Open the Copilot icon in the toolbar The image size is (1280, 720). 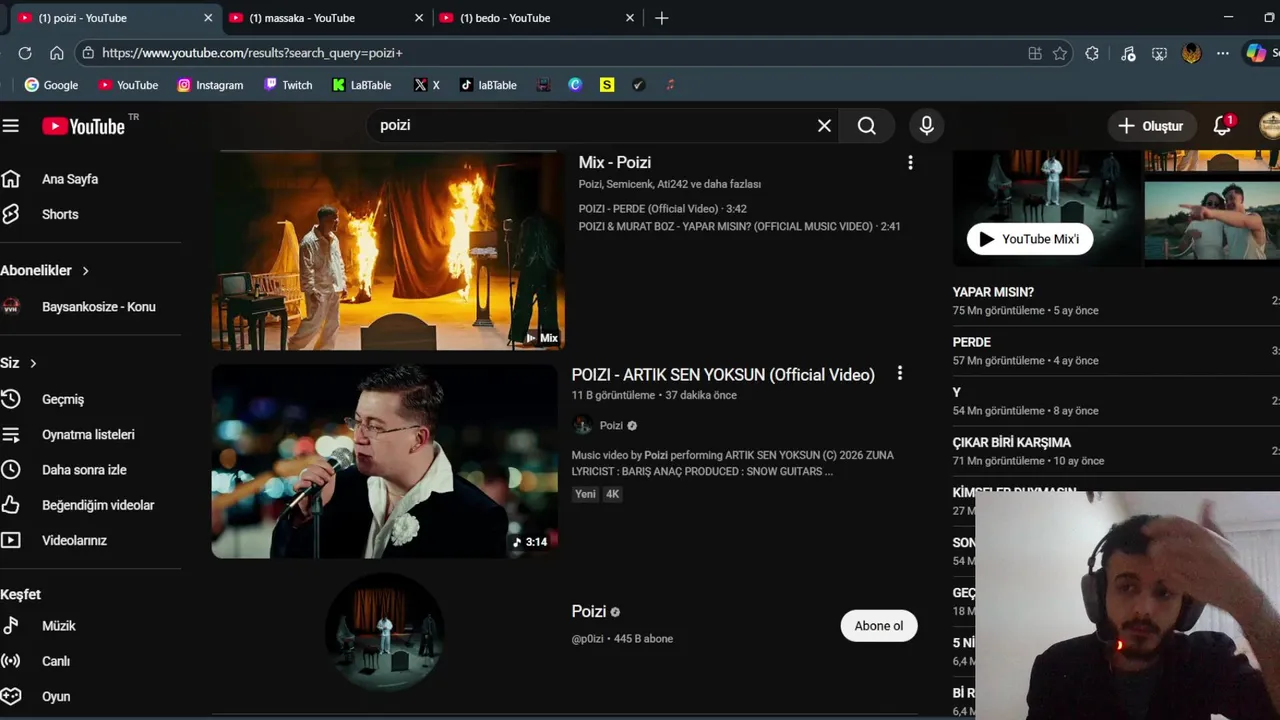1256,53
